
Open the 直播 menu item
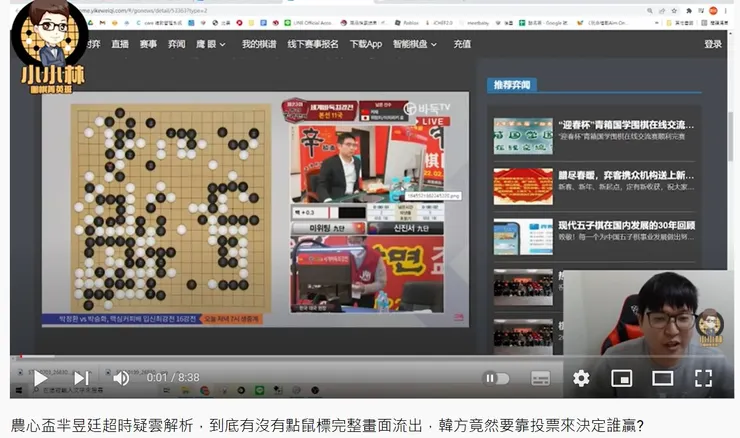(120, 44)
